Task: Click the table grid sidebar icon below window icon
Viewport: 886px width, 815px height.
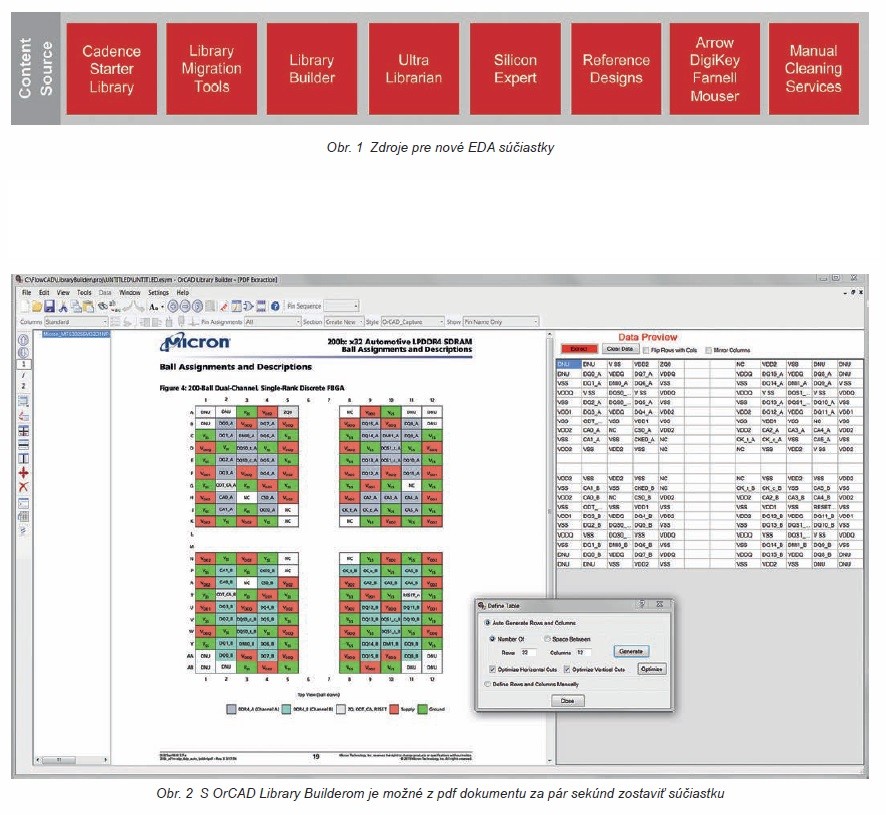Action: click(x=23, y=516)
